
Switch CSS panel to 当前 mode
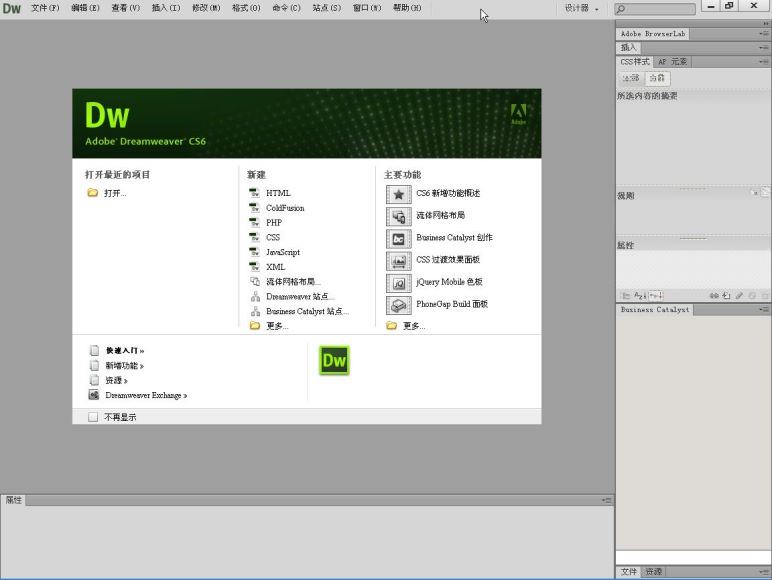click(x=657, y=78)
